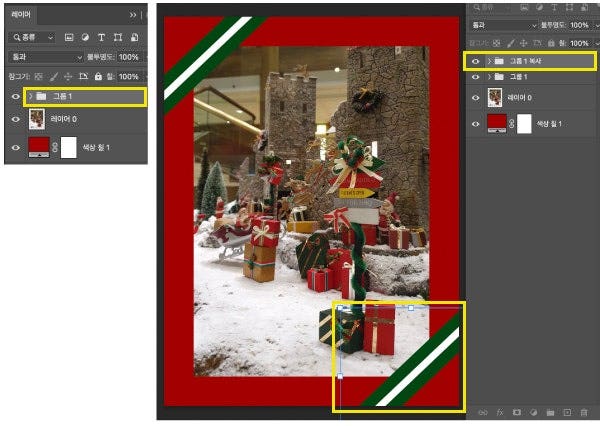Click the link layers icon in panel footer
This screenshot has width=600, height=426.
pos(483,412)
